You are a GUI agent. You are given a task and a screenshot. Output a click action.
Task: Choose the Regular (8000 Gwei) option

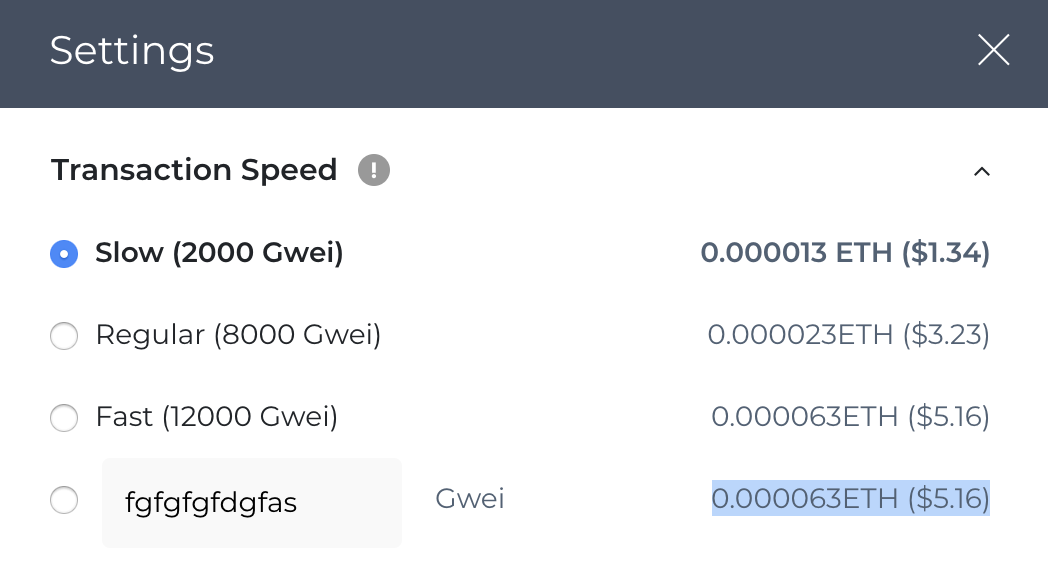[x=64, y=336]
